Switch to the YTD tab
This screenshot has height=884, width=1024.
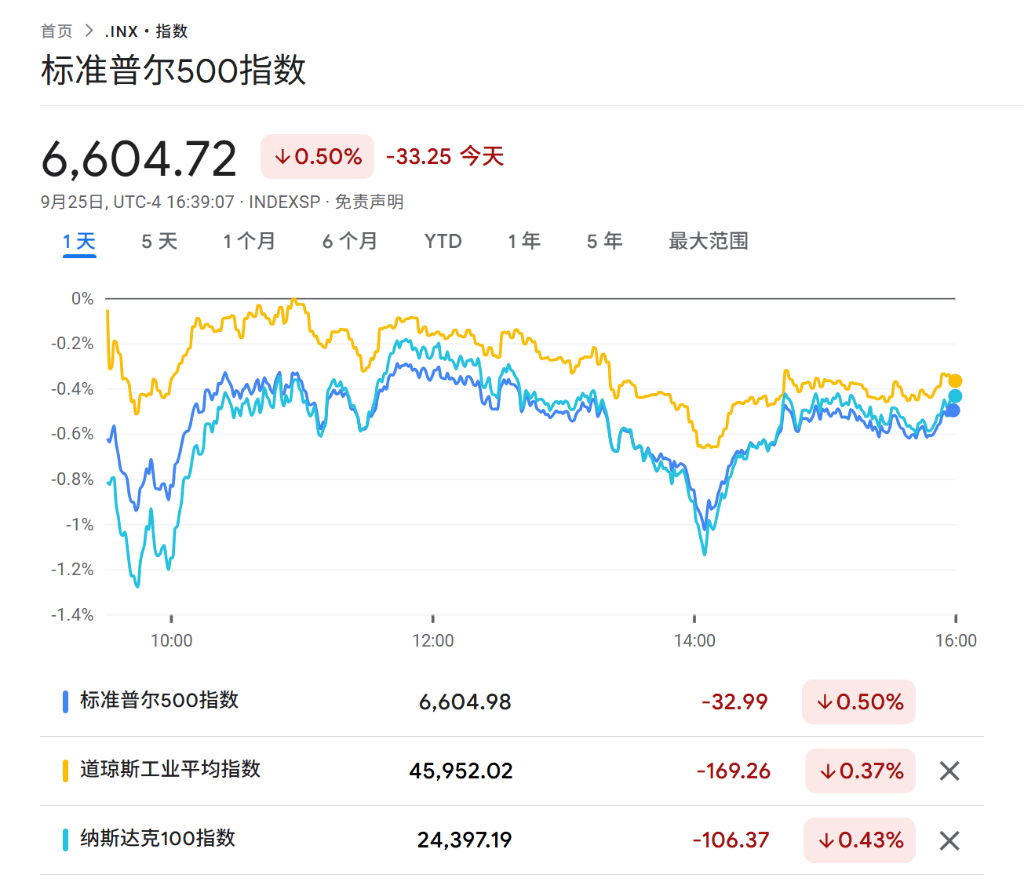pos(443,242)
